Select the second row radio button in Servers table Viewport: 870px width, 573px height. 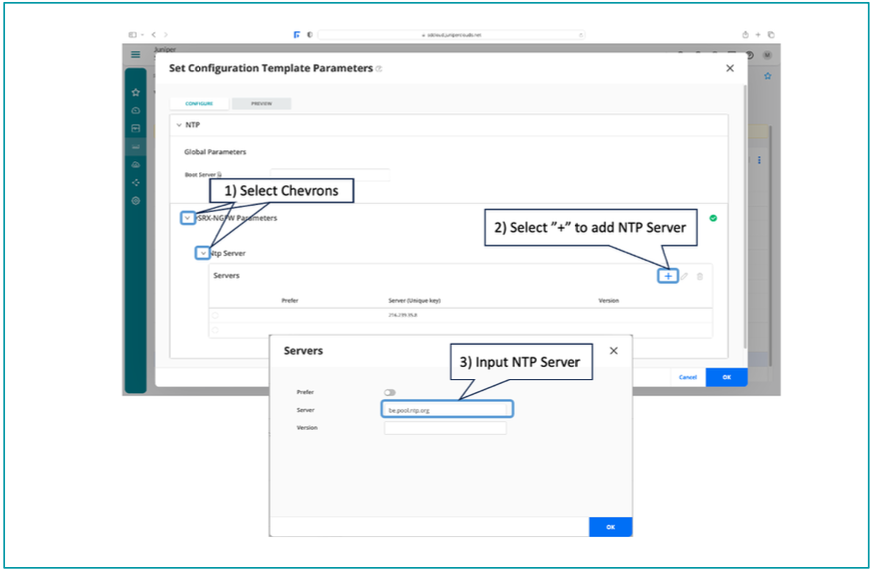[214, 329]
